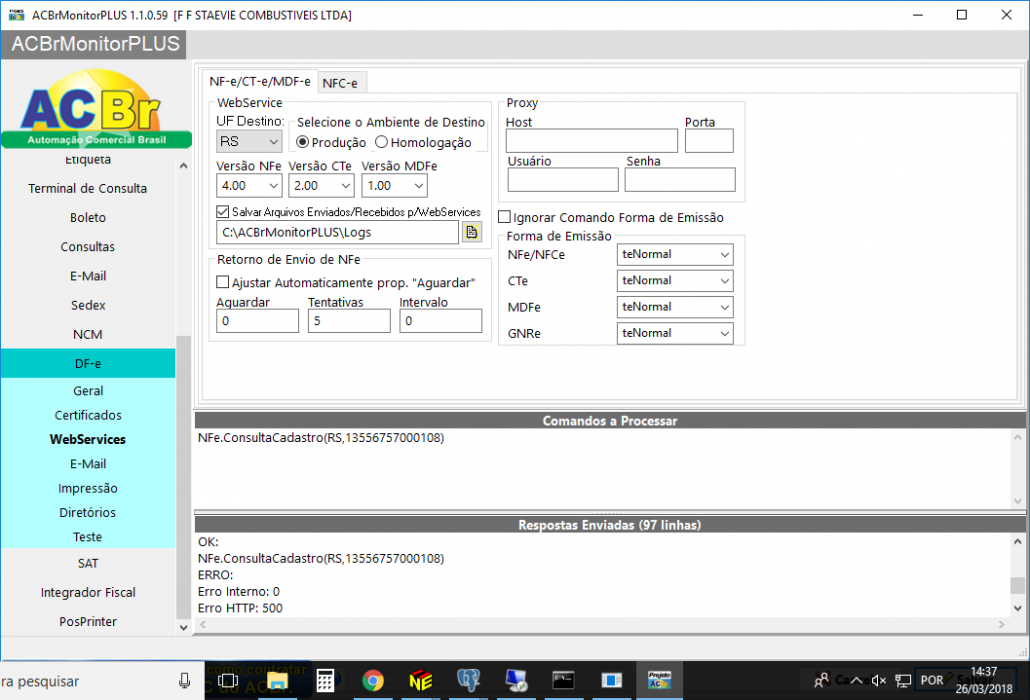Open the Versão NFe dropdown set to 4.00
This screenshot has width=1030, height=700.
click(x=249, y=186)
